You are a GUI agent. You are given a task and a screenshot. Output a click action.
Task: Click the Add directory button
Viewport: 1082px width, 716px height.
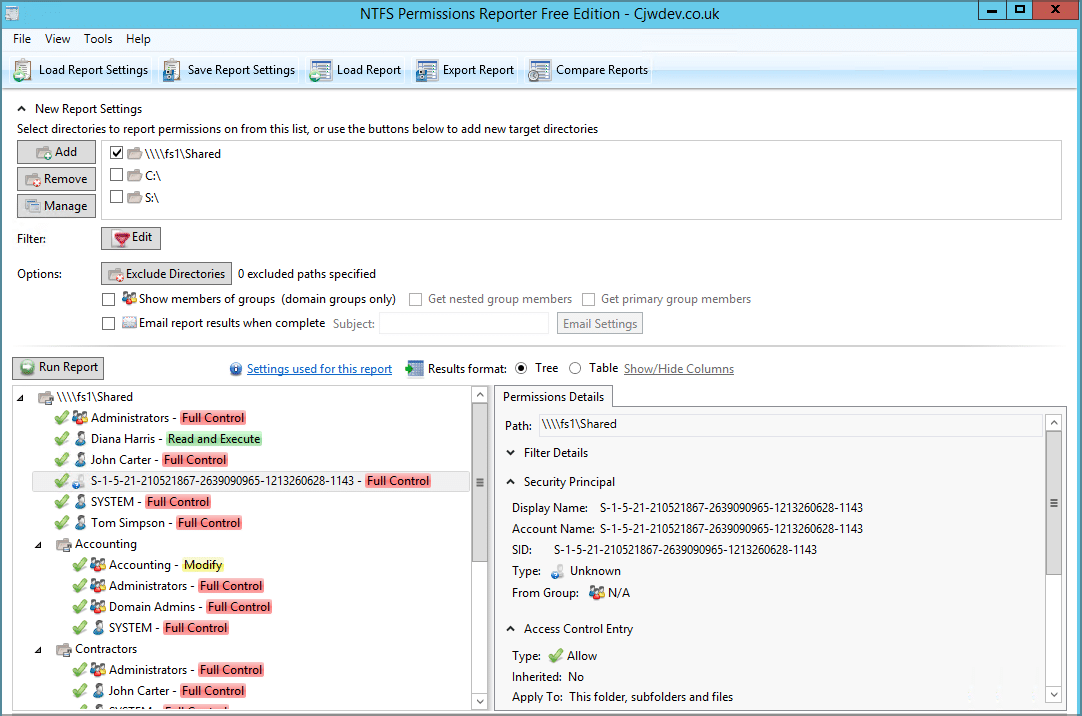click(57, 152)
